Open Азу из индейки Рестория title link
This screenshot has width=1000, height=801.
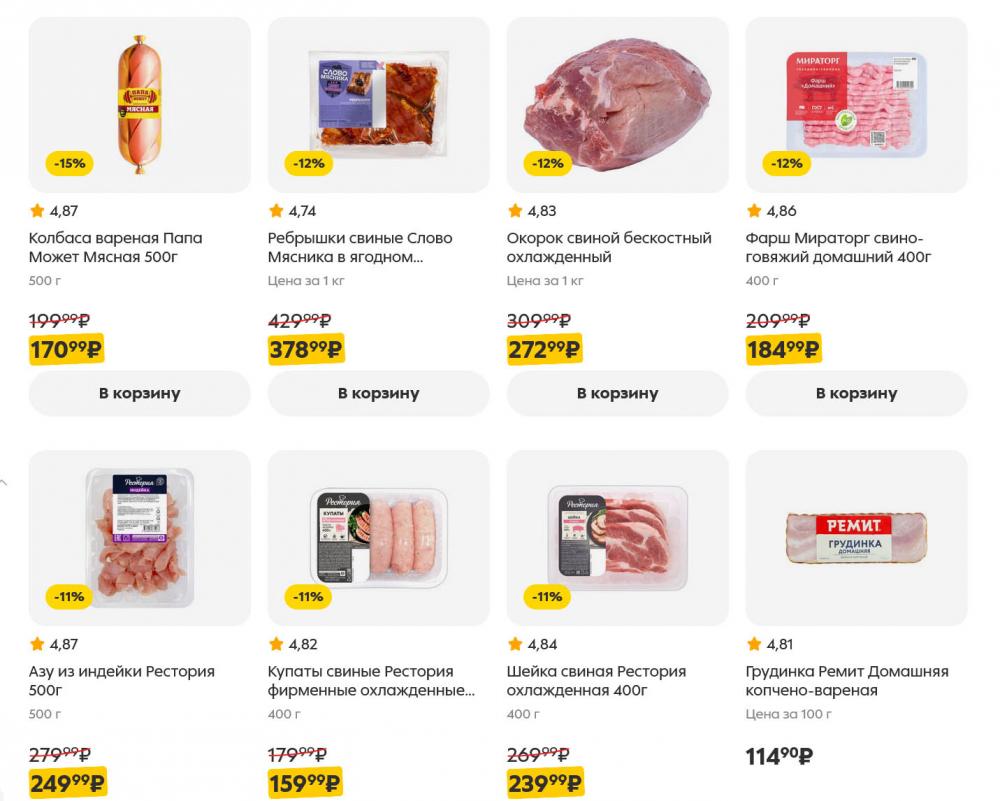(122, 681)
